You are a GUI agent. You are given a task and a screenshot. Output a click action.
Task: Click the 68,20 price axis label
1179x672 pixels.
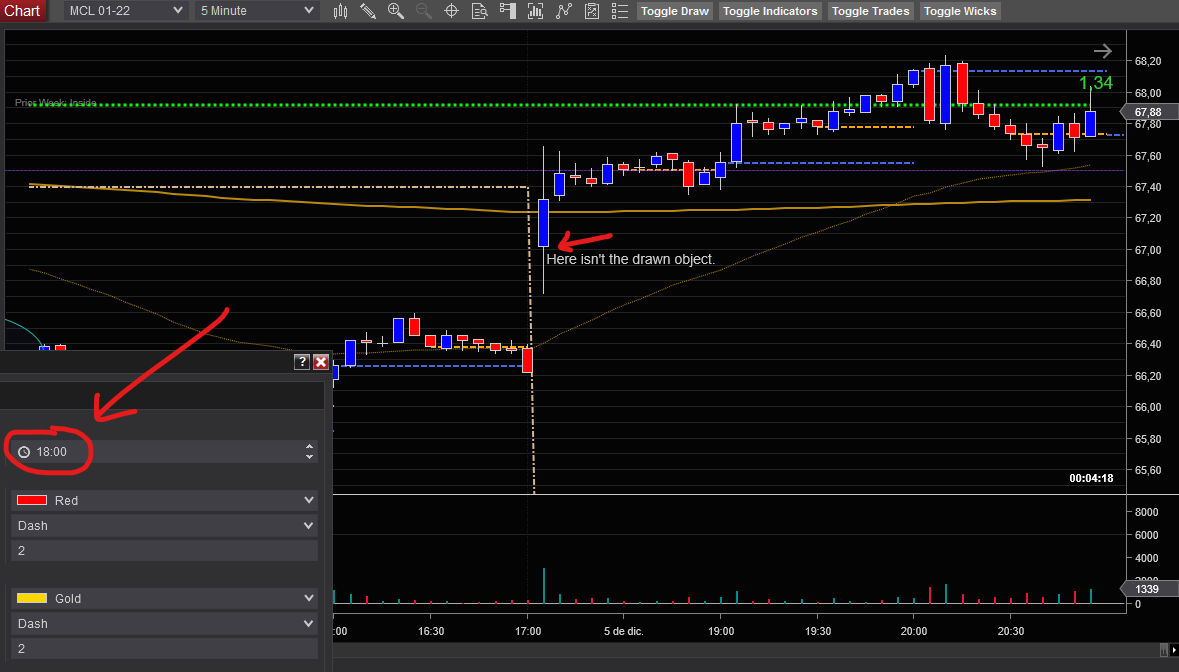1147,62
